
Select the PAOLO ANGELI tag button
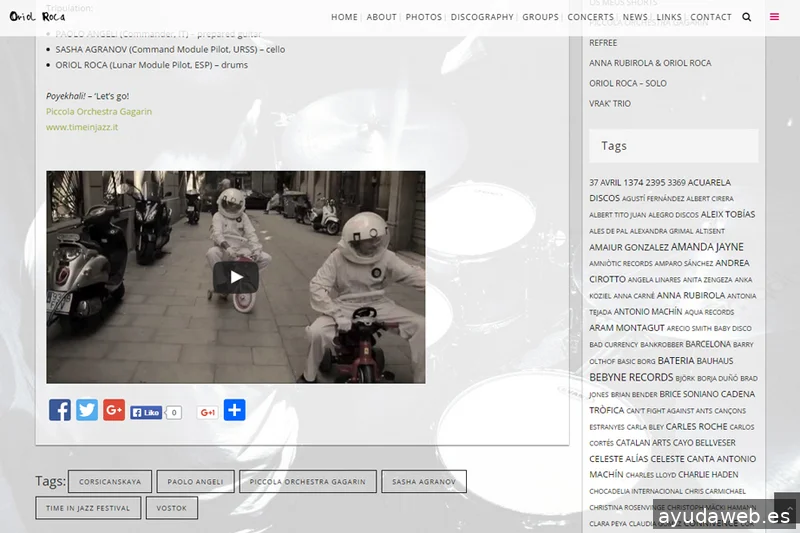[x=195, y=481]
